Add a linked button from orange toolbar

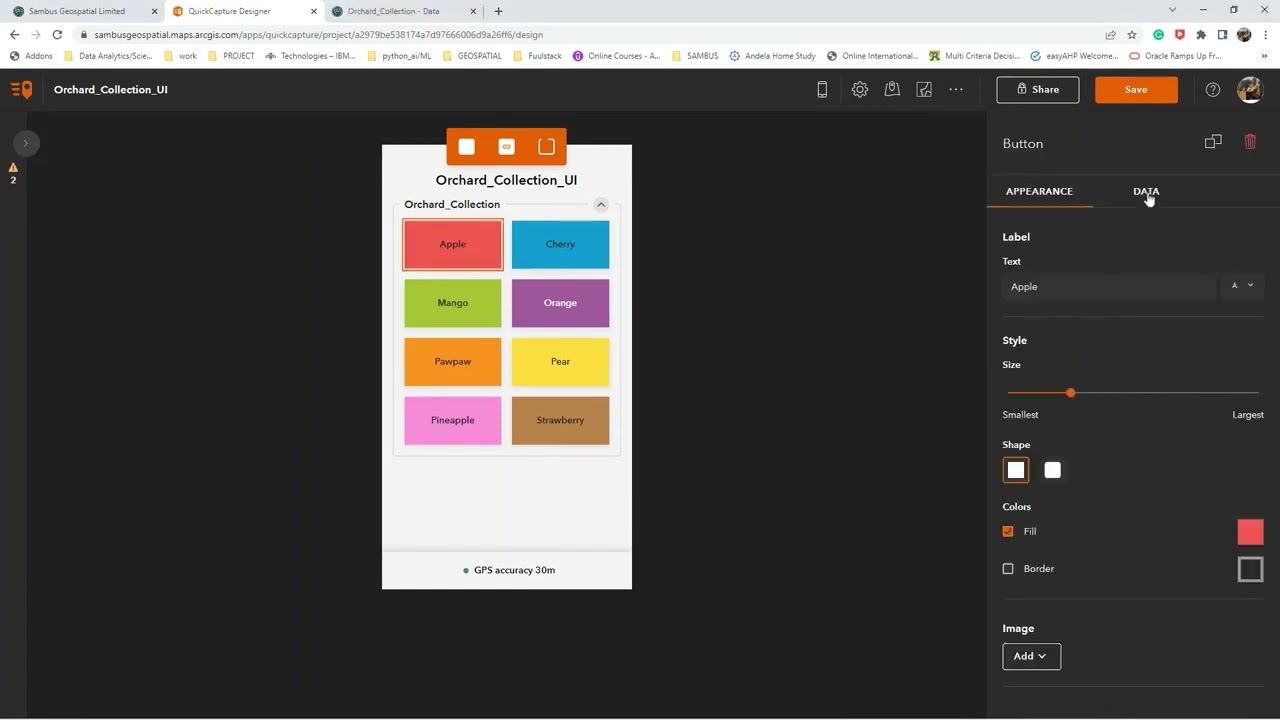tap(506, 147)
